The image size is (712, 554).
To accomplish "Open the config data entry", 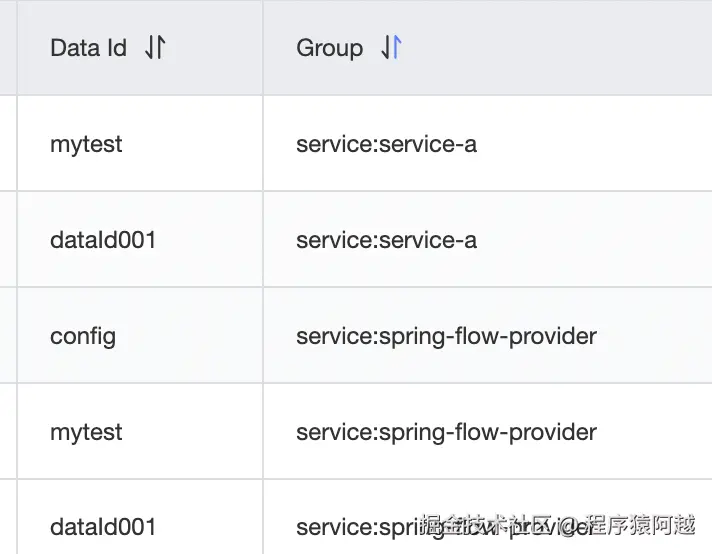I will 83,336.
